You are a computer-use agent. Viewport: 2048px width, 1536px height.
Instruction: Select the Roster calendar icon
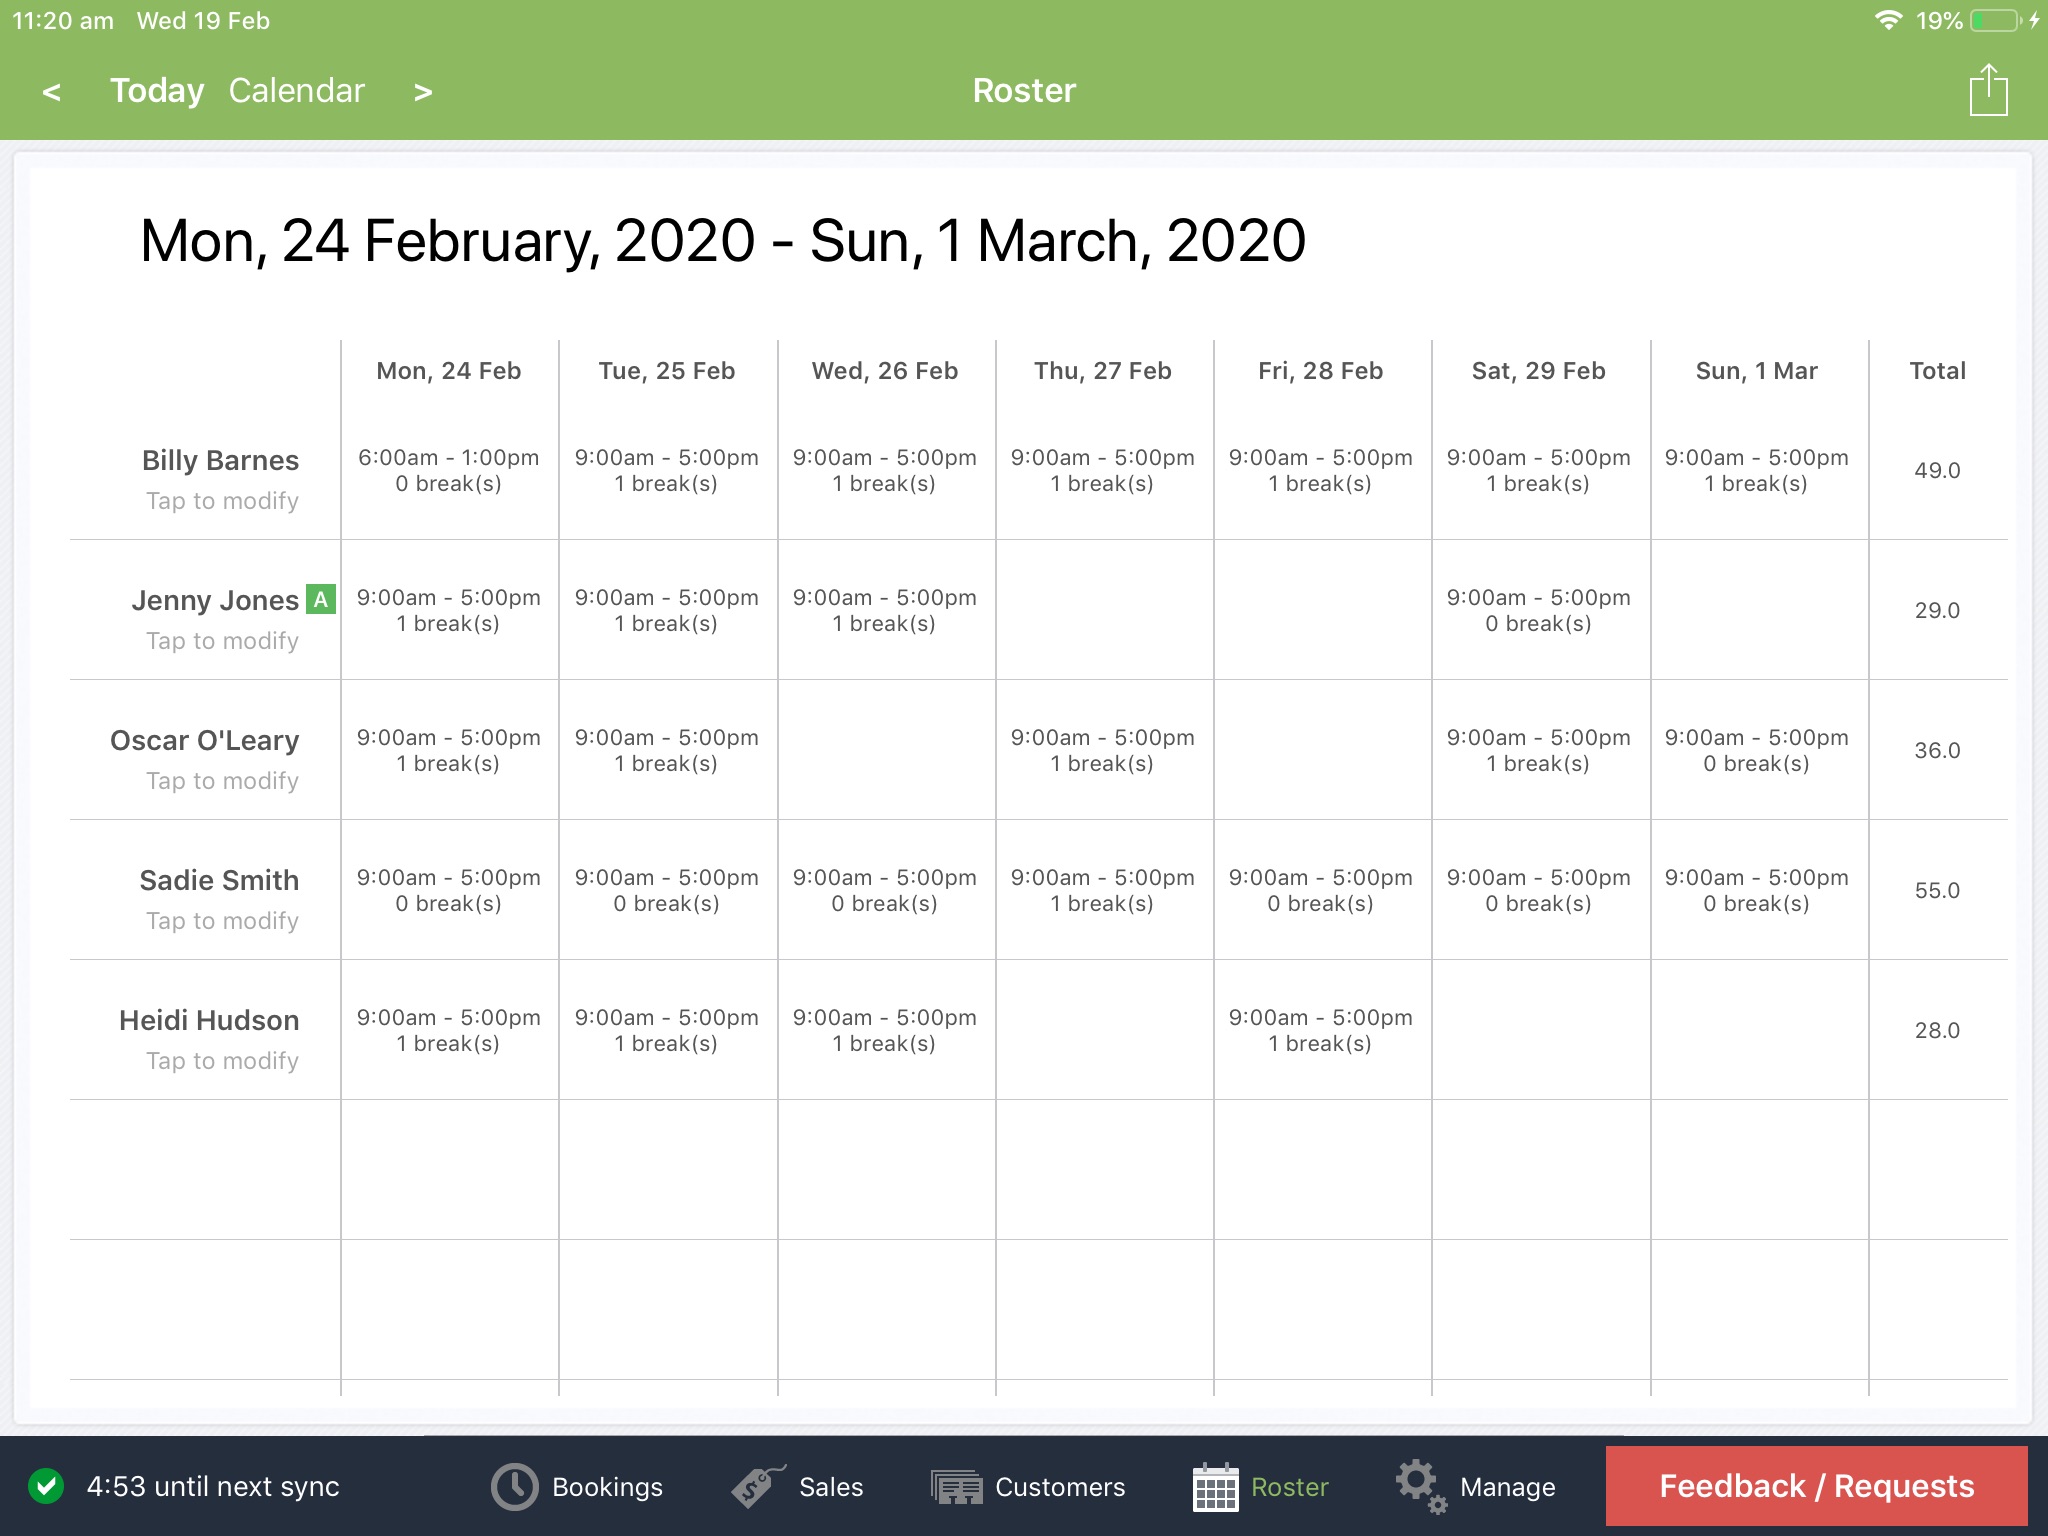click(1215, 1487)
